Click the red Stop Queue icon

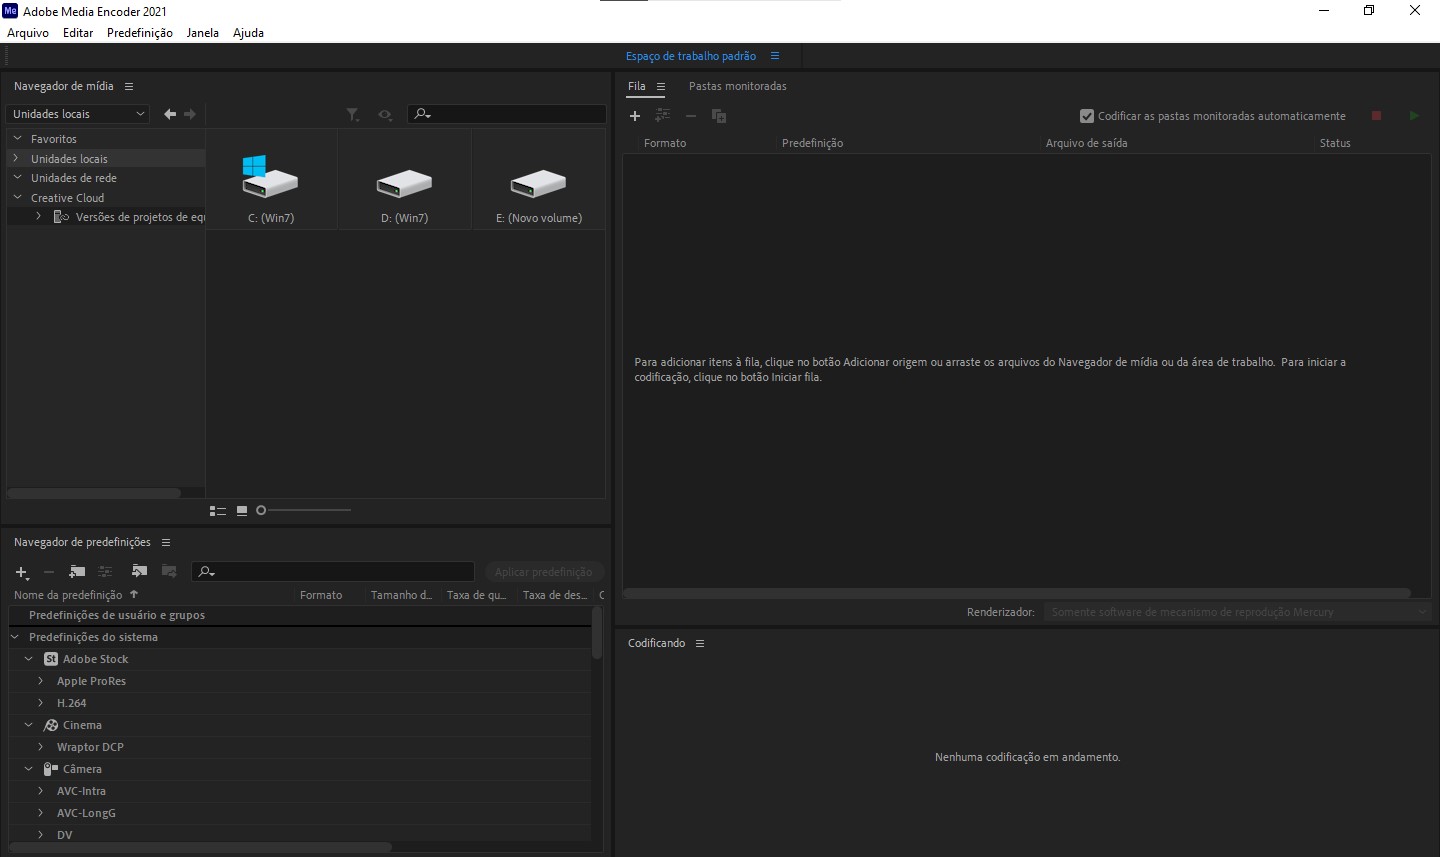tap(1376, 116)
